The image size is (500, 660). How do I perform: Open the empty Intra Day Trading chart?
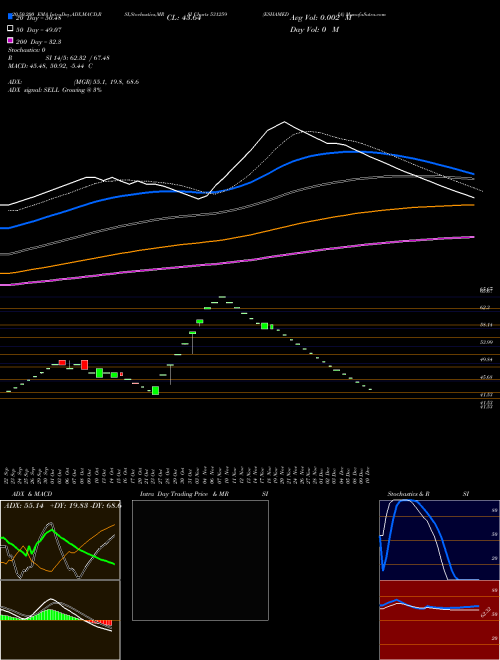point(200,560)
